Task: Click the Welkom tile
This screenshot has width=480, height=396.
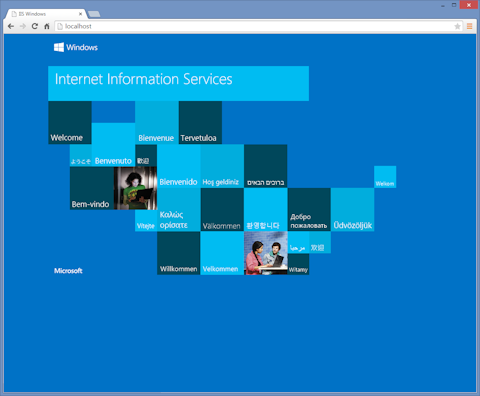Action: (x=385, y=177)
